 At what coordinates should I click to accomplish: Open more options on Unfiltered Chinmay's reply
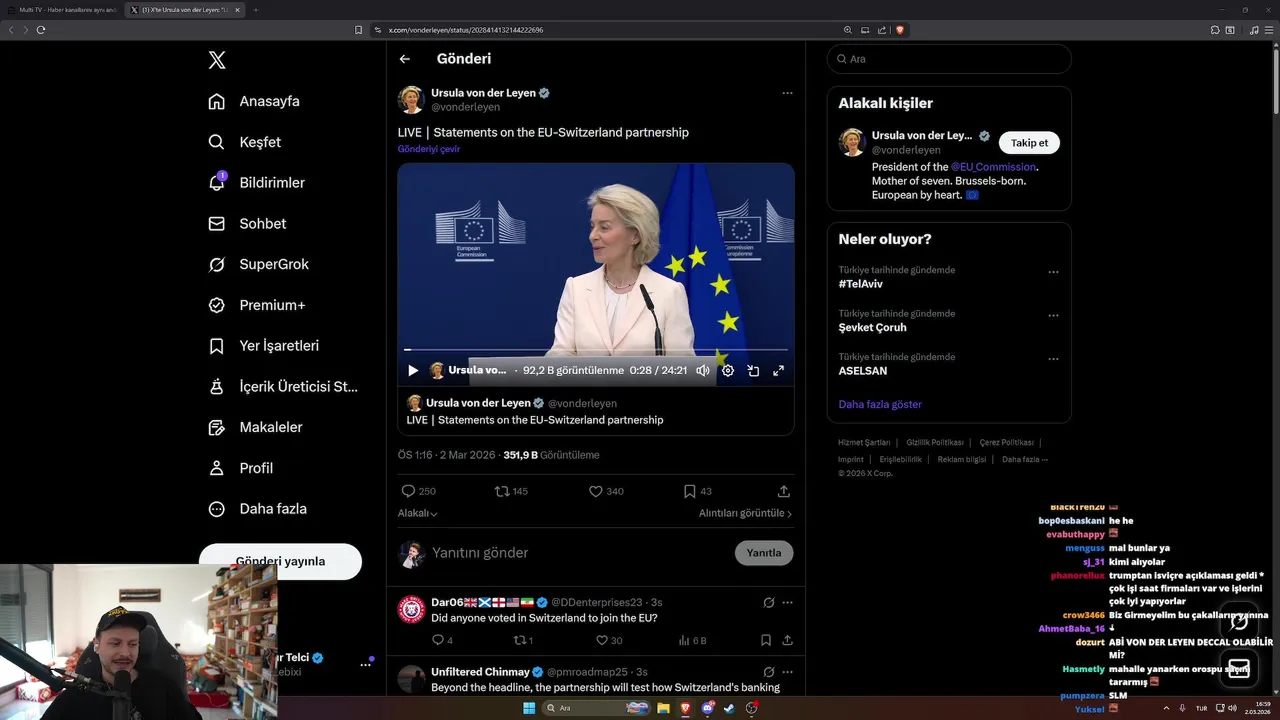787,672
